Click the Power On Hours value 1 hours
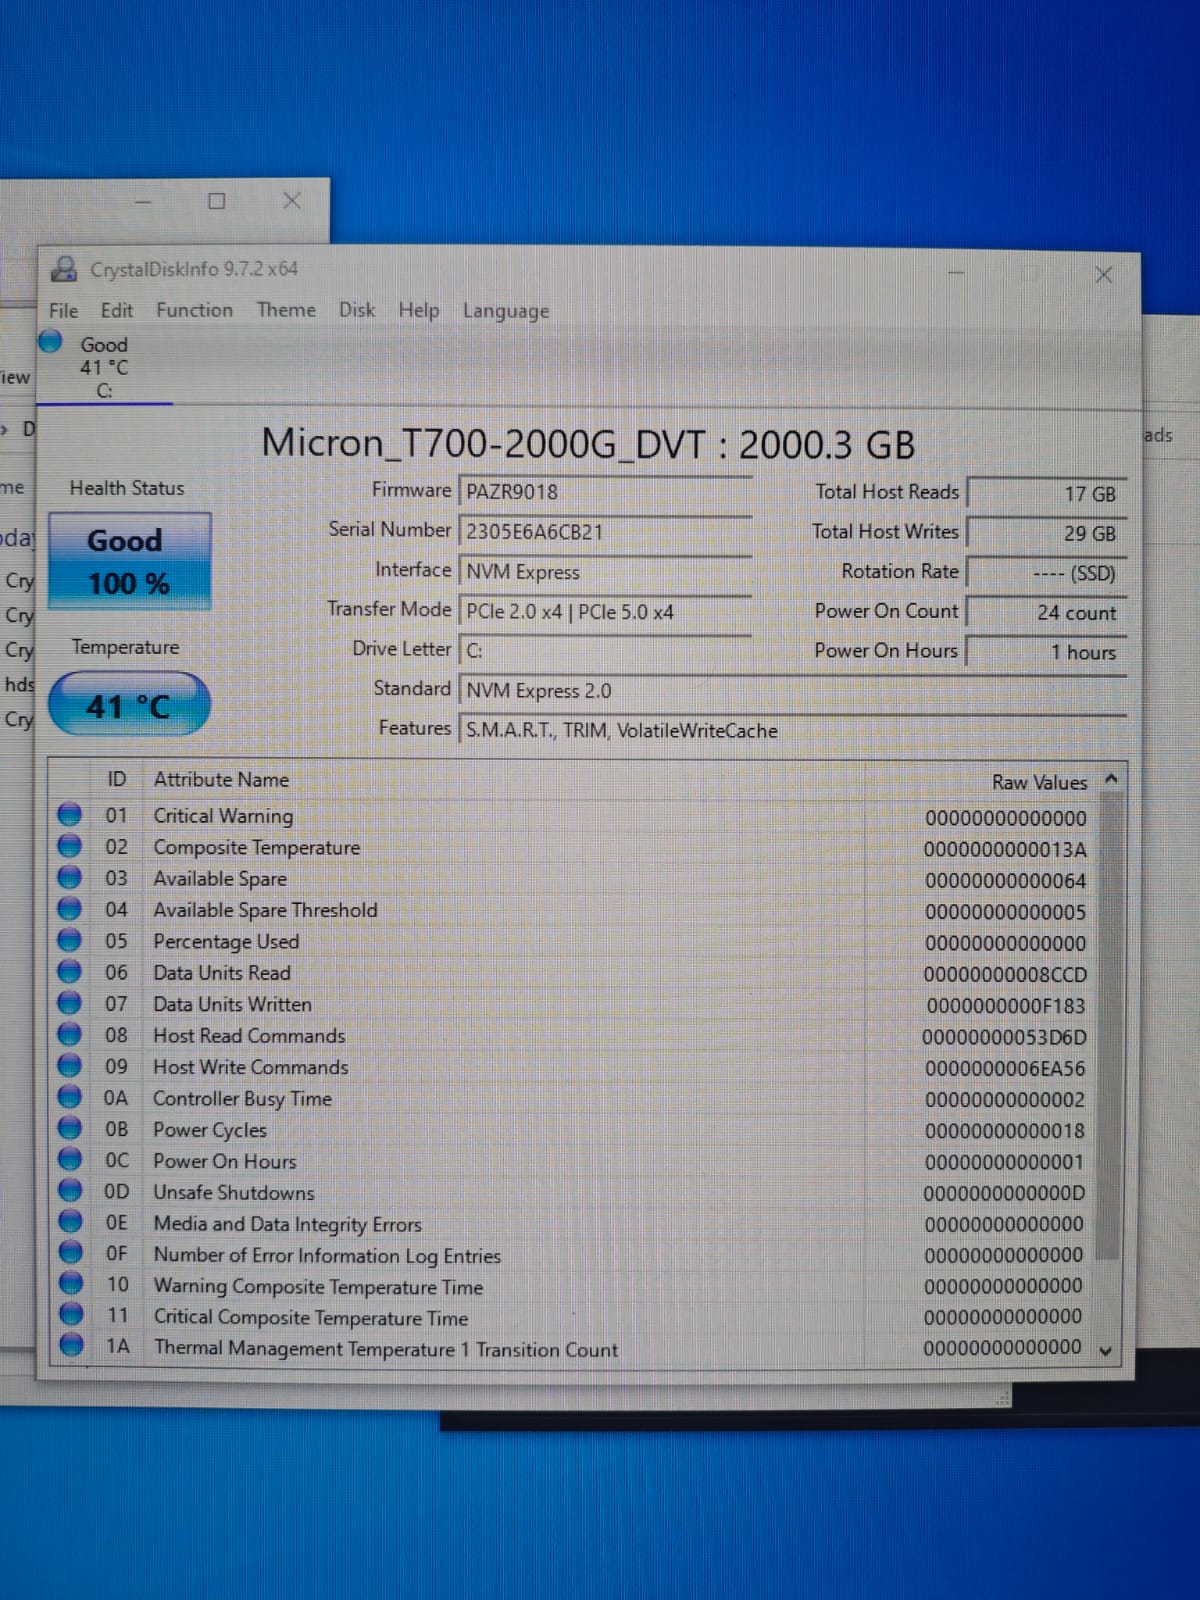 (x=1047, y=652)
